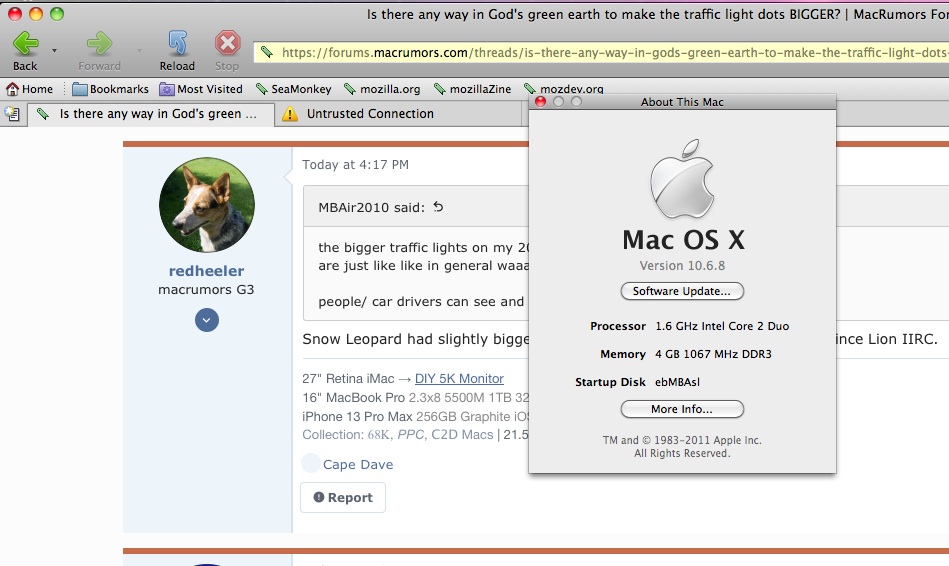Switch to 'Is there any way in God's green' tab
Screen dimensions: 949x566
(x=150, y=114)
